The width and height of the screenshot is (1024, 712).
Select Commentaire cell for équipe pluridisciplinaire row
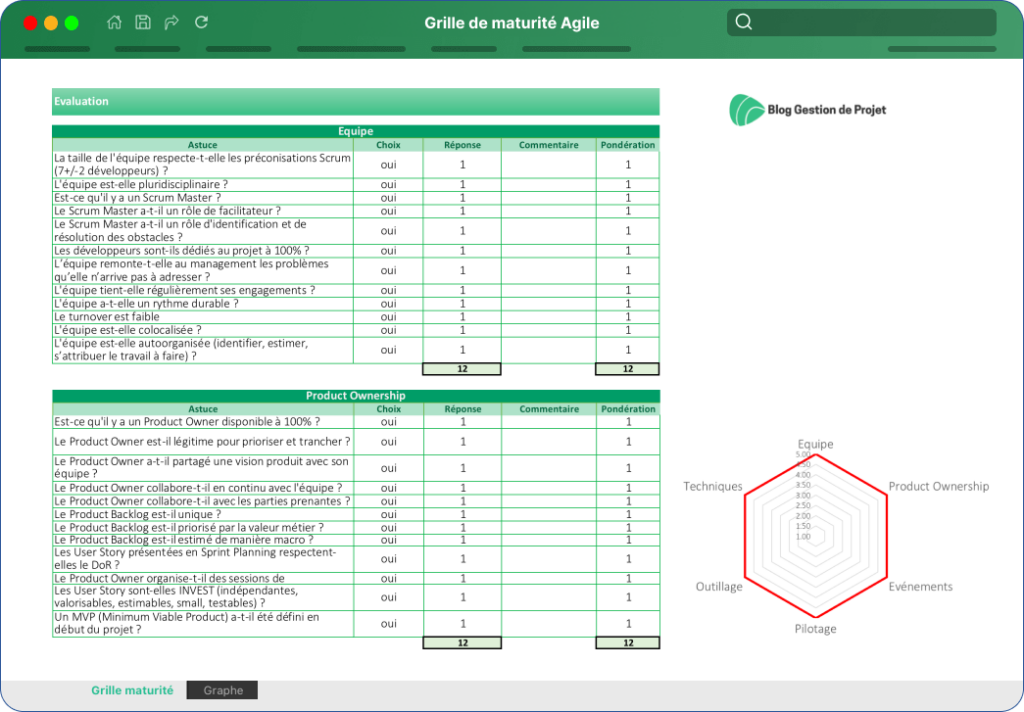pyautogui.click(x=548, y=184)
